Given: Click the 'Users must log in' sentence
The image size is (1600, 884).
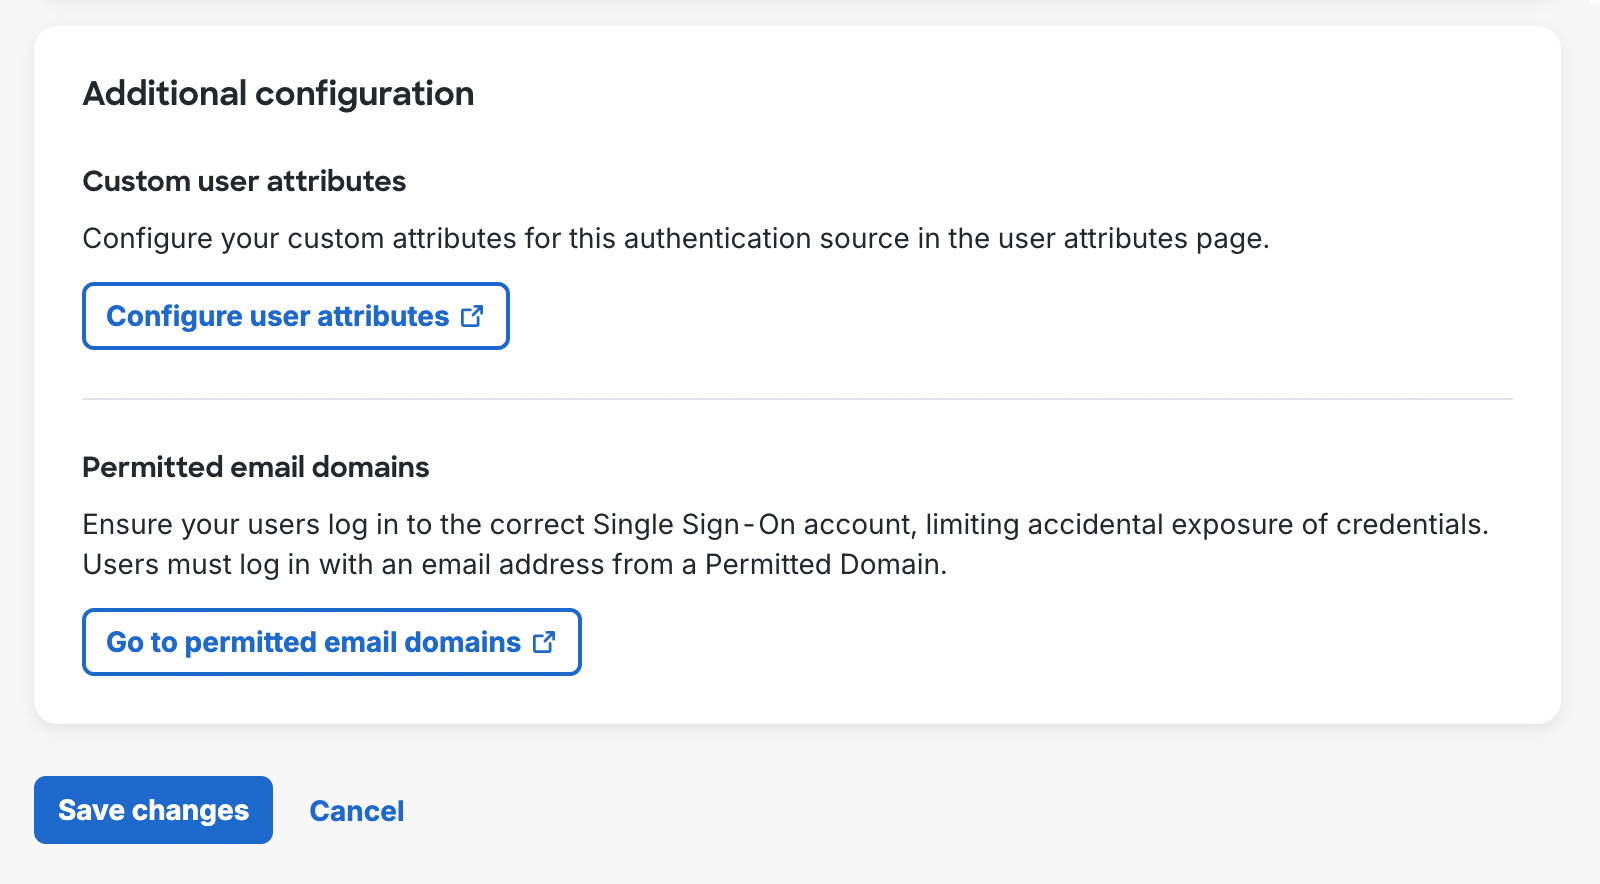Looking at the screenshot, I should [x=514, y=565].
